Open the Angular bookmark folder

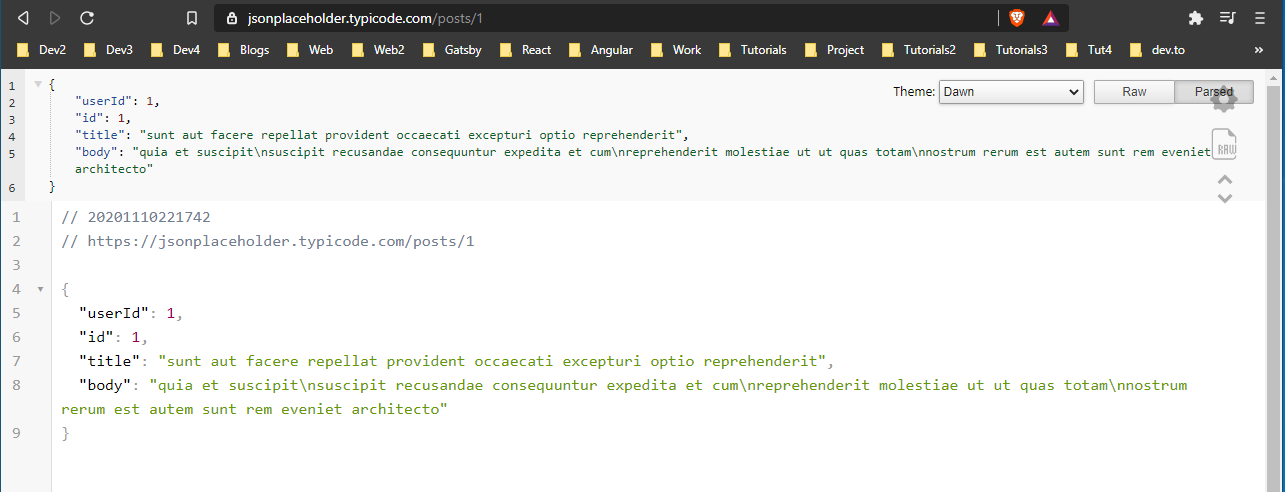(600, 50)
